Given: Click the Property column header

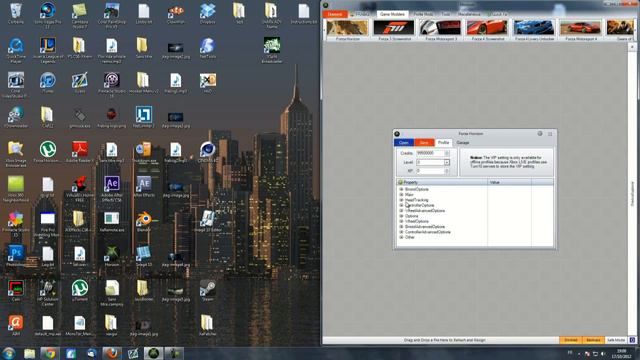Looking at the screenshot, I should (442, 182).
